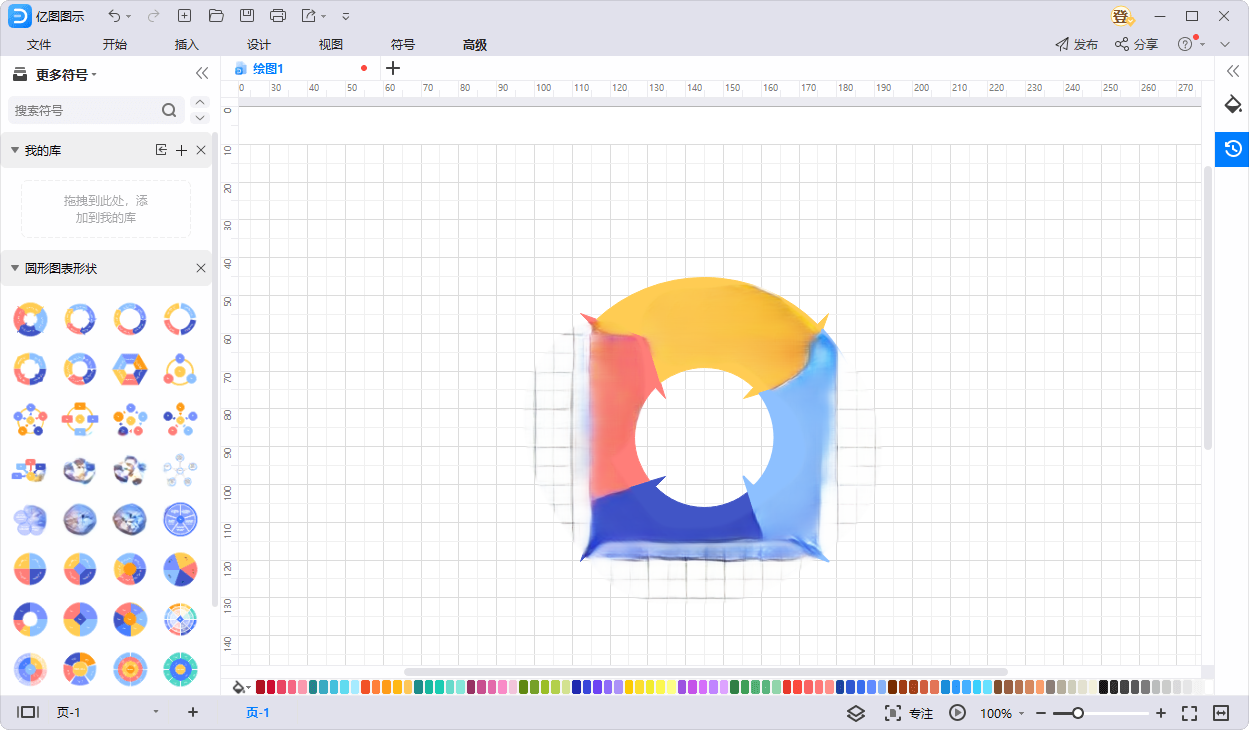This screenshot has width=1249, height=730.
Task: Print the document using printer icon
Action: [278, 16]
